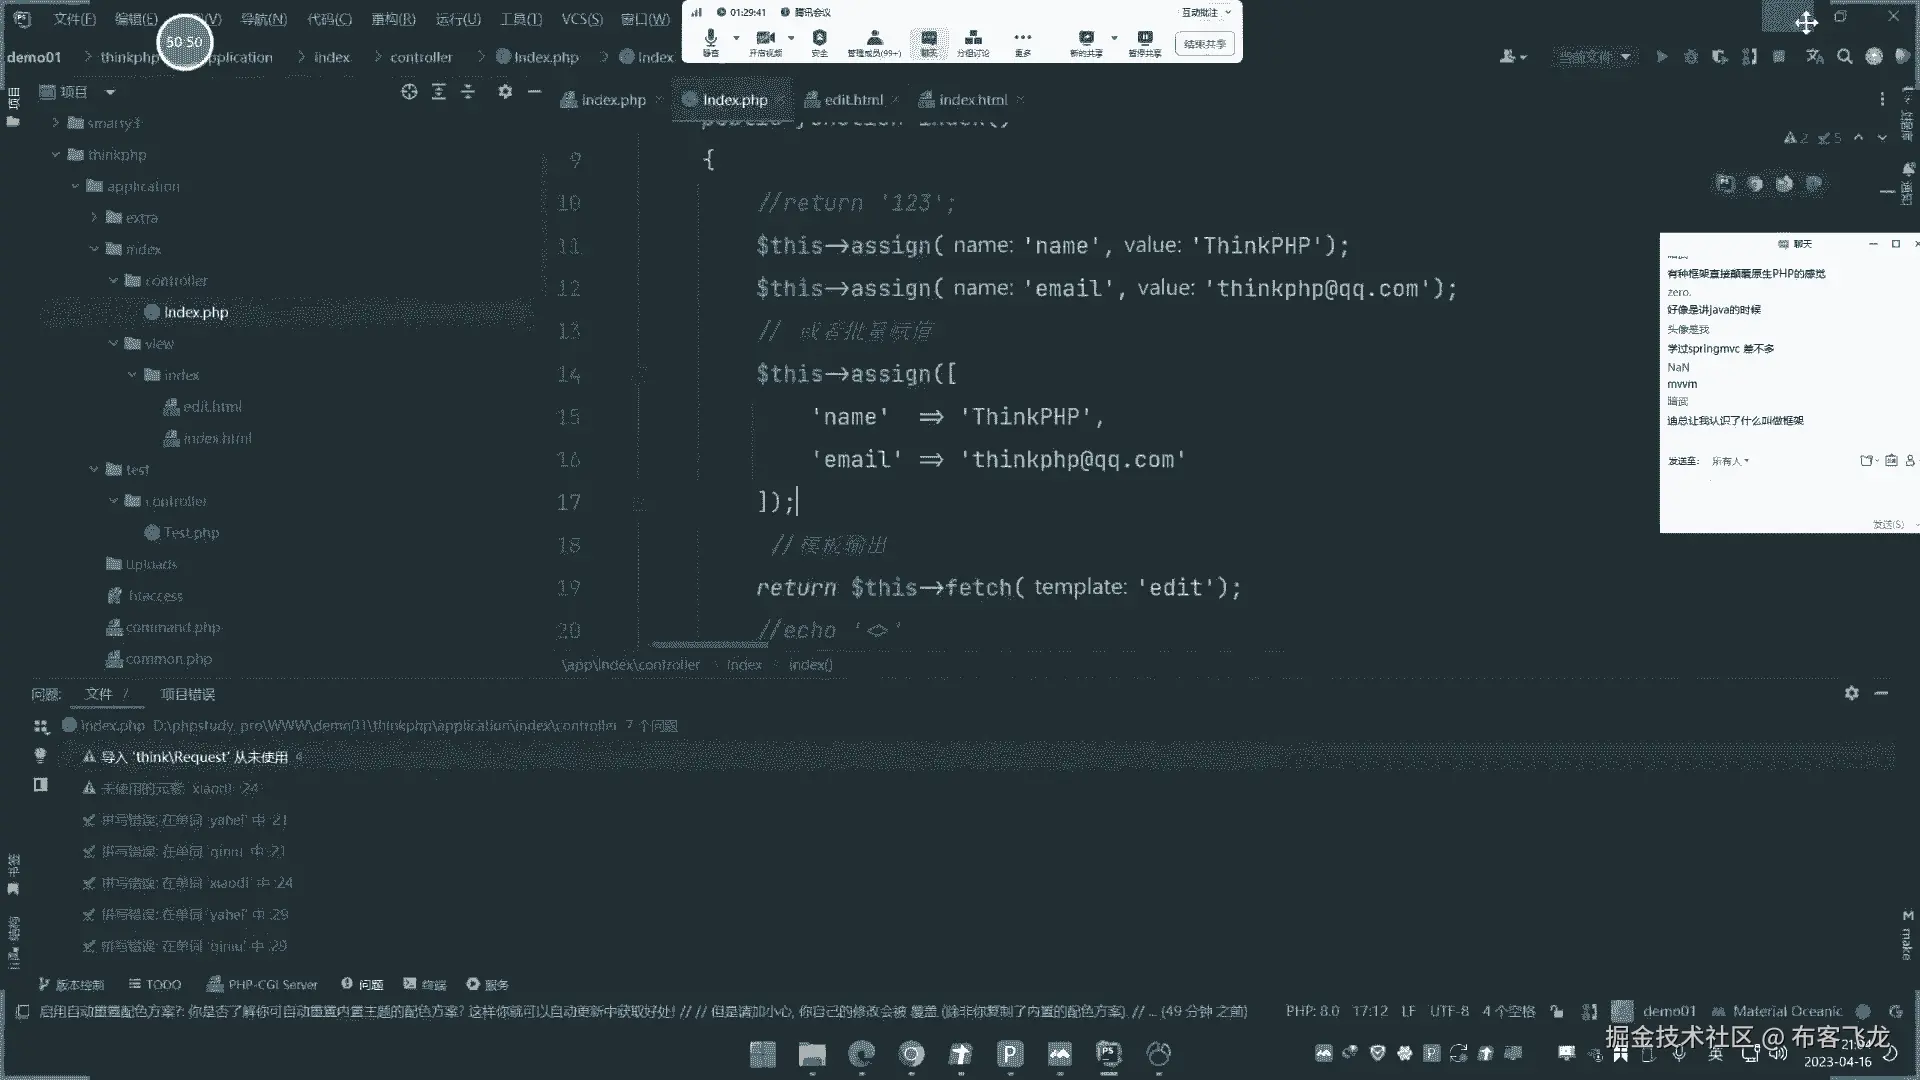
Task: Open breakout rooms icon in meeting toolbar
Action: (972, 38)
